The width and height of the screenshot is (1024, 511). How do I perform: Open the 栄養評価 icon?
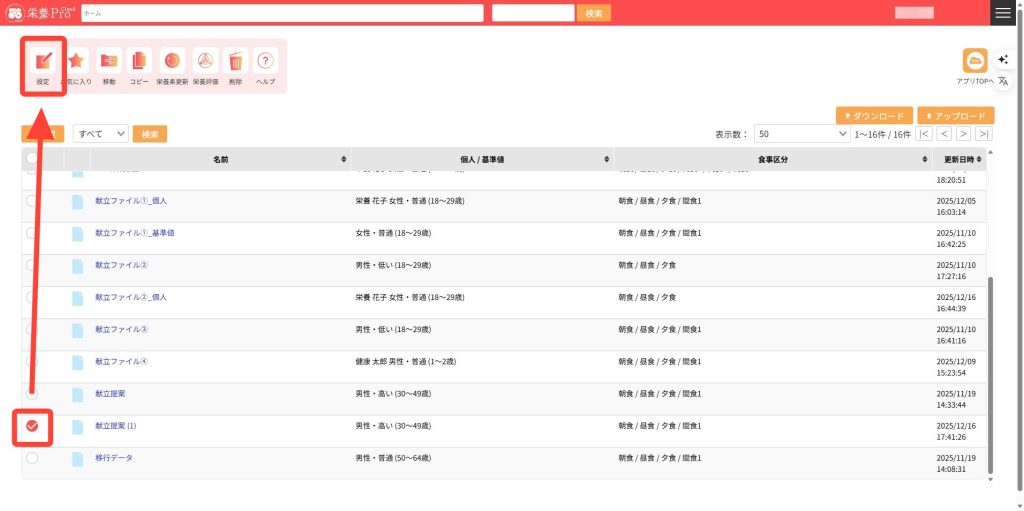click(x=204, y=62)
